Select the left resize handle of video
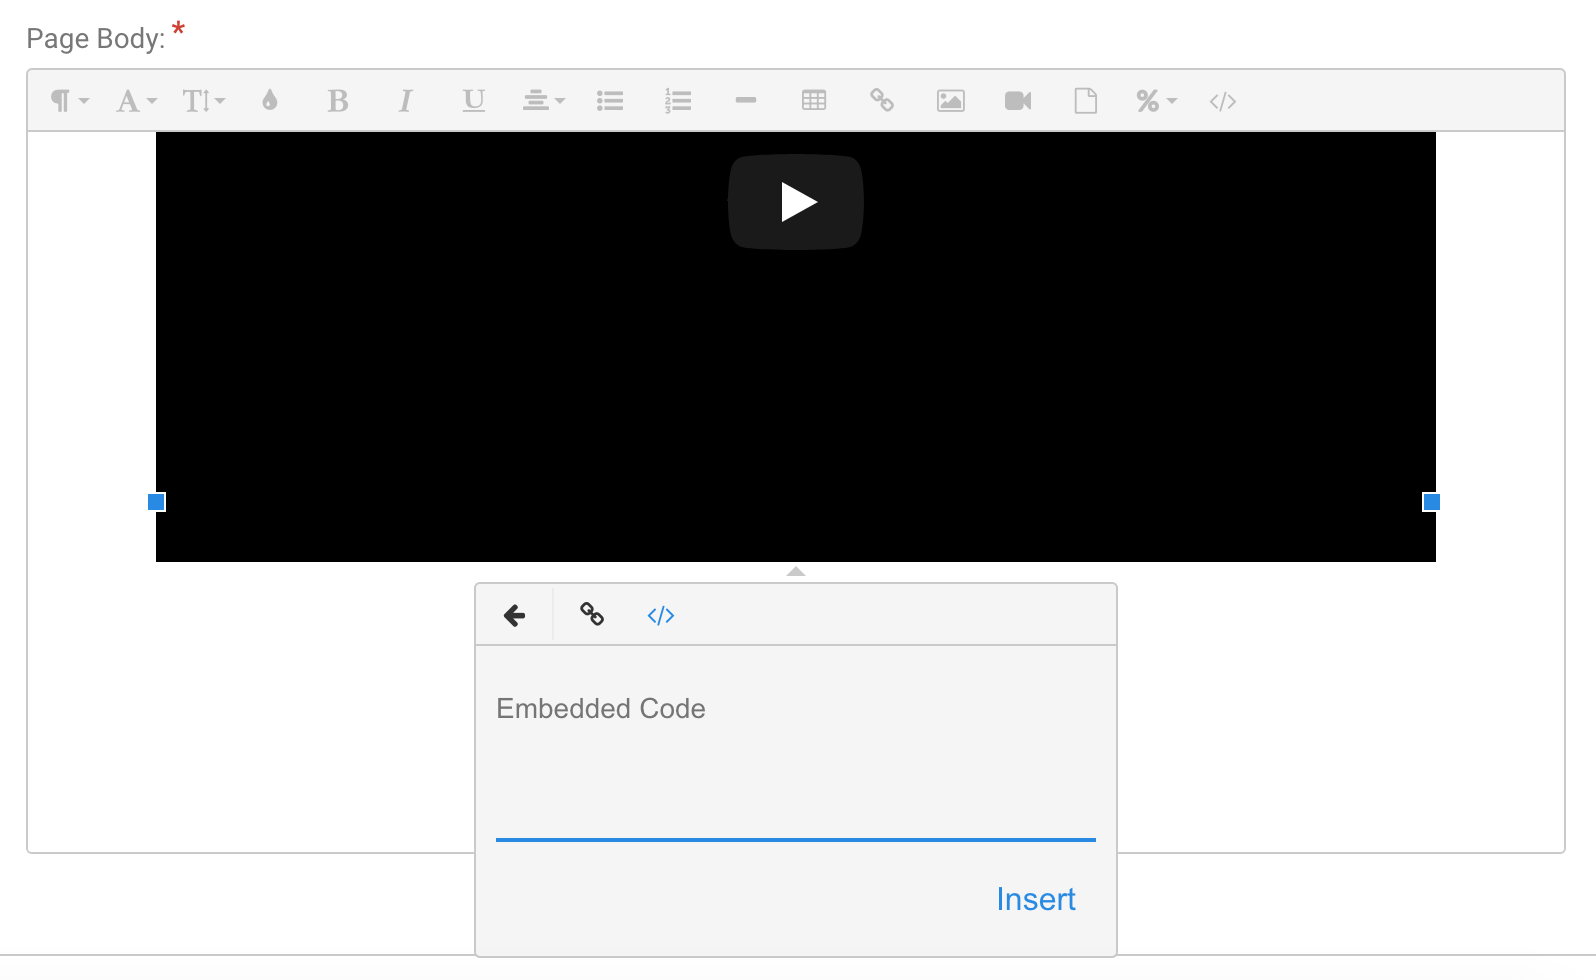Viewport: 1596px width, 980px height. pyautogui.click(x=157, y=502)
